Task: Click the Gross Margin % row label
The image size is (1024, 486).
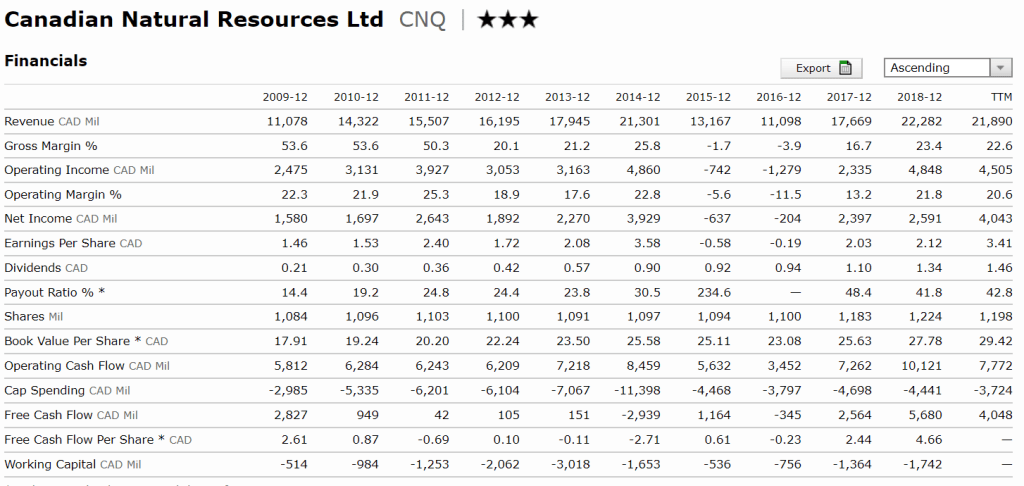Action: click(50, 146)
